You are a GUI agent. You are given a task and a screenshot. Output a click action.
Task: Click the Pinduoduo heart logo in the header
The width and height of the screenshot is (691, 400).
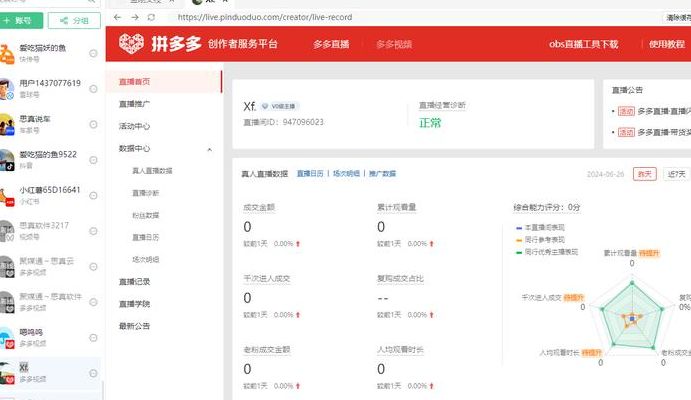point(131,44)
